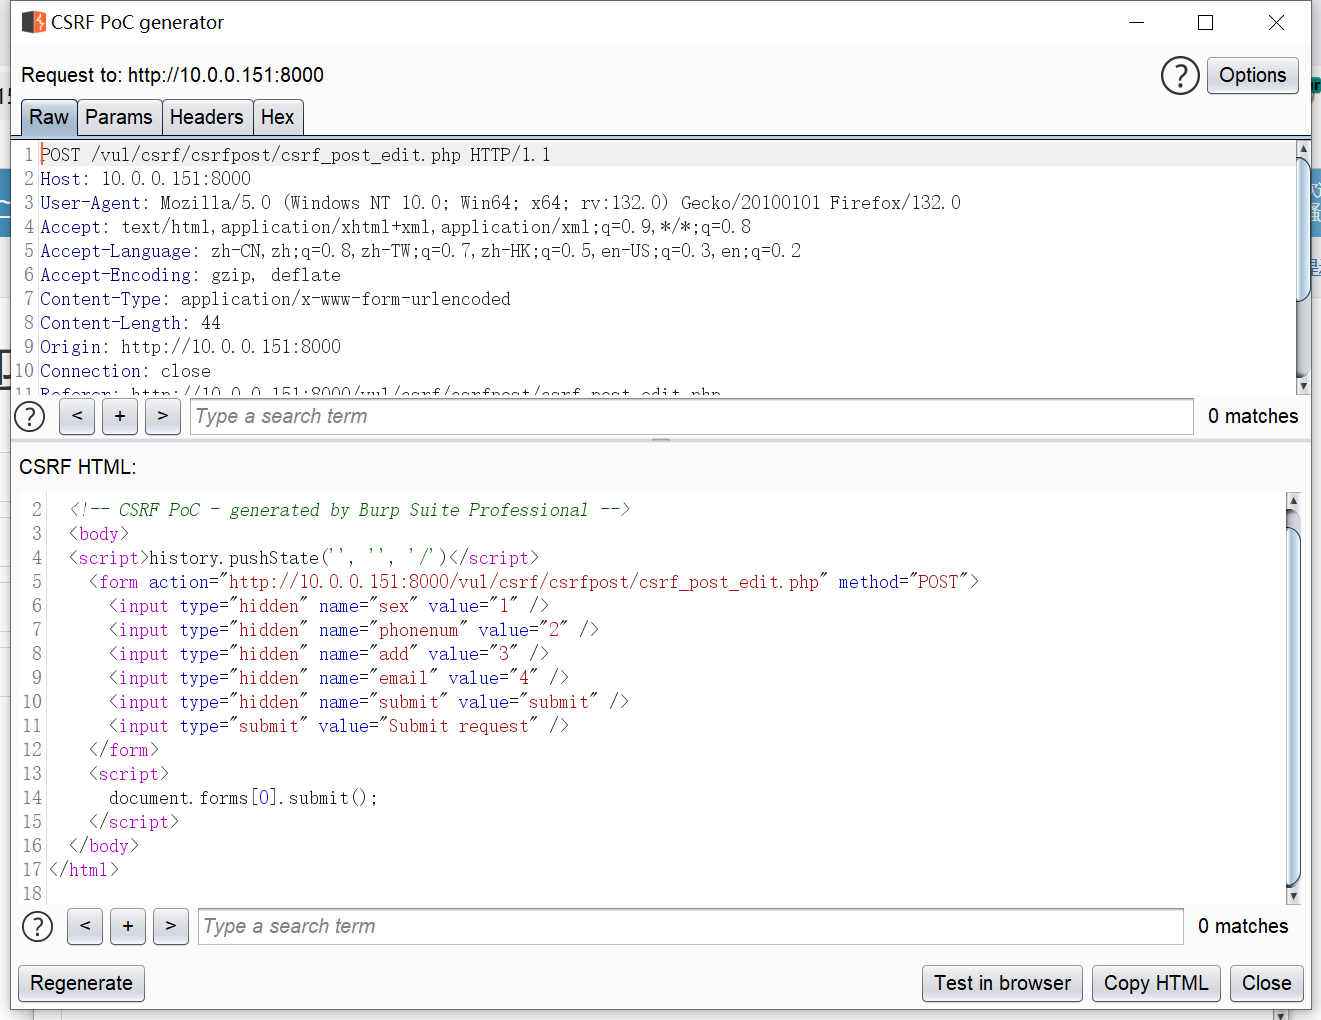The width and height of the screenshot is (1321, 1020).
Task: Focus the request pane search field
Action: (691, 416)
